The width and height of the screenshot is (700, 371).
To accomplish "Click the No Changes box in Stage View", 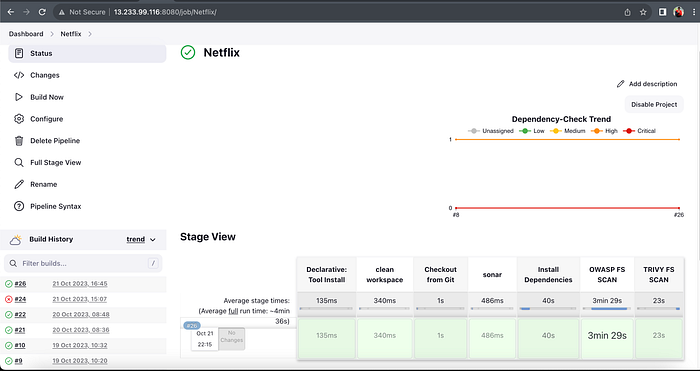I will [232, 339].
